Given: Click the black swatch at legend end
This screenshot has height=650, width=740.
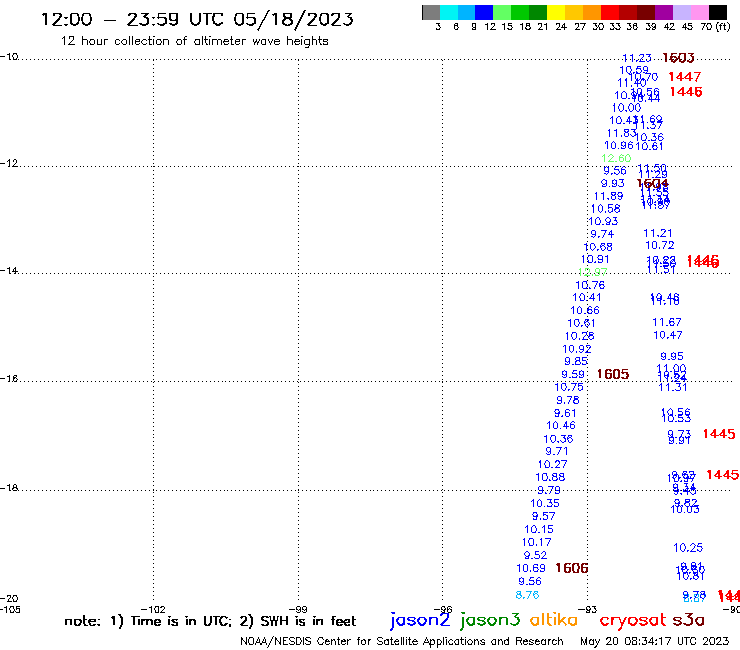Looking at the screenshot, I should [718, 12].
